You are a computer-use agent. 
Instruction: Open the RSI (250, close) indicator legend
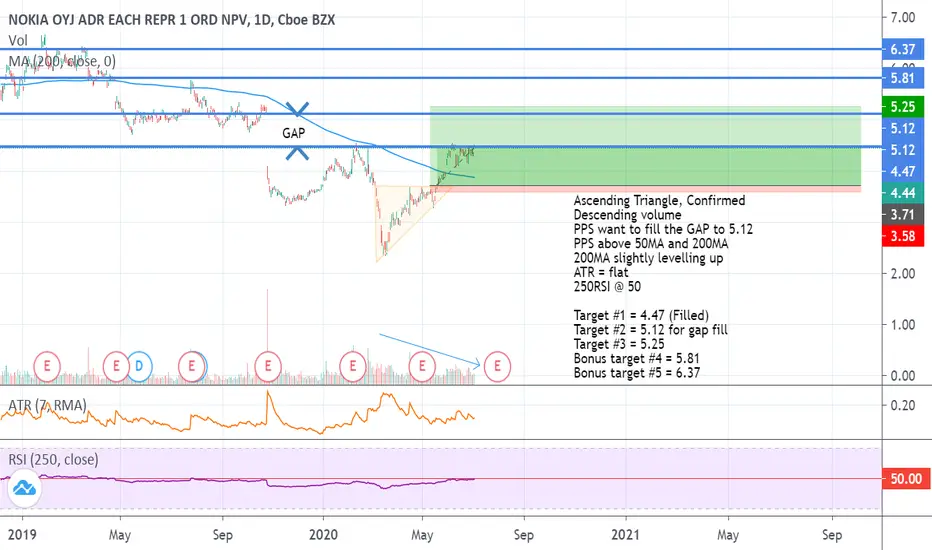53,459
